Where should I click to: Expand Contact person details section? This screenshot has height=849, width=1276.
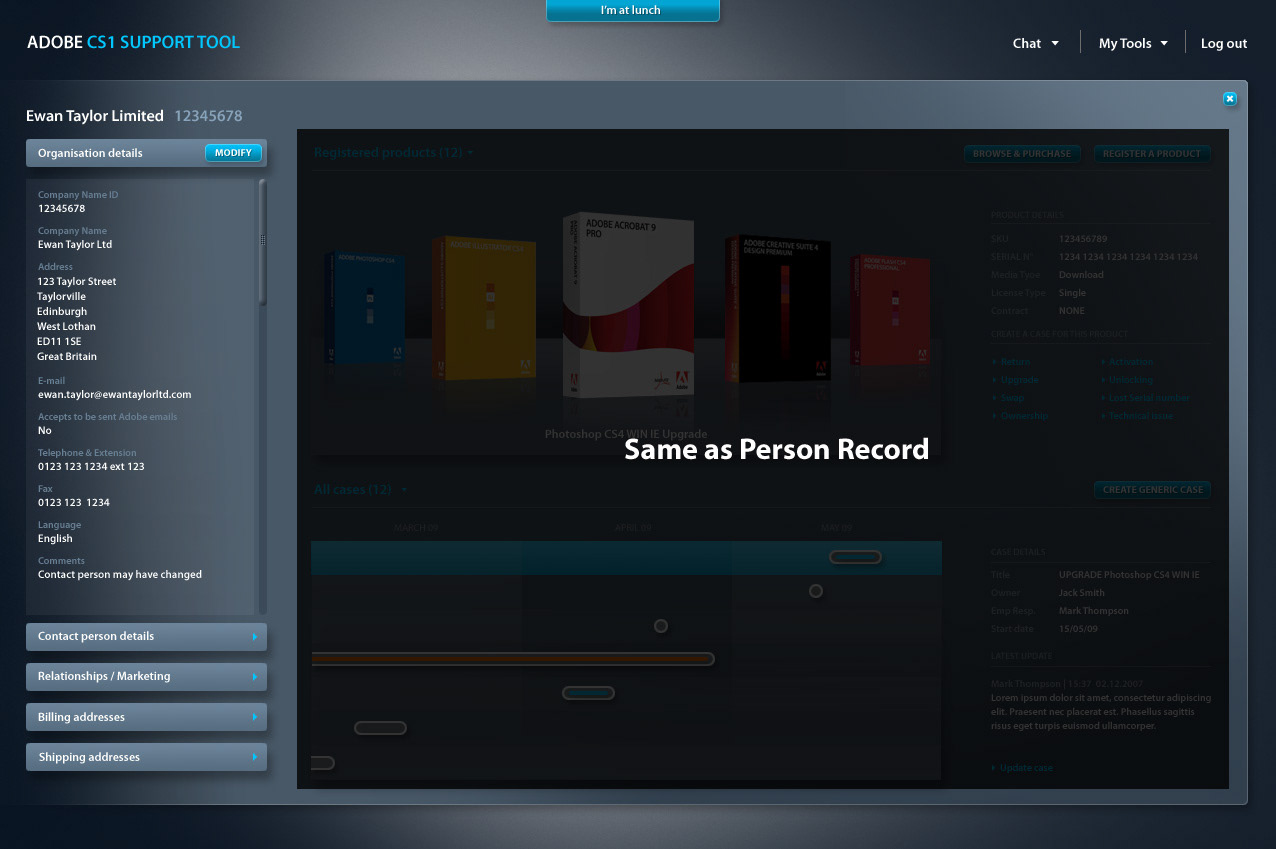coord(146,636)
